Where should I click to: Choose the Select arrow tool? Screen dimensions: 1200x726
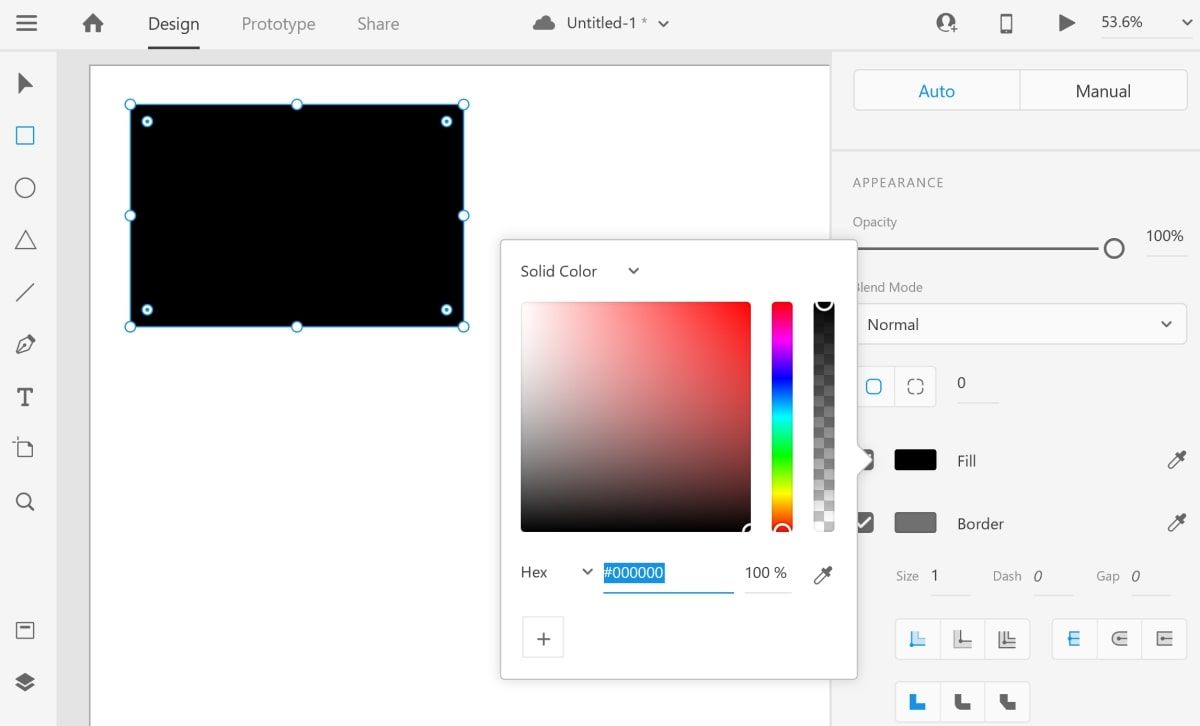click(26, 83)
